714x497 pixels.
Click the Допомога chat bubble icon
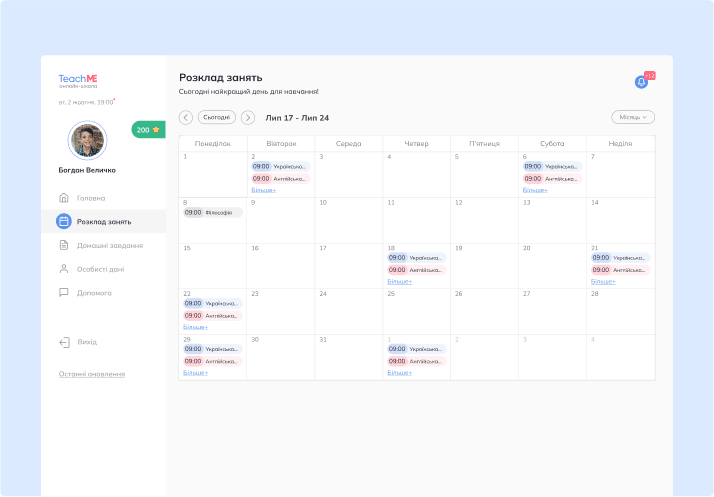(x=64, y=293)
